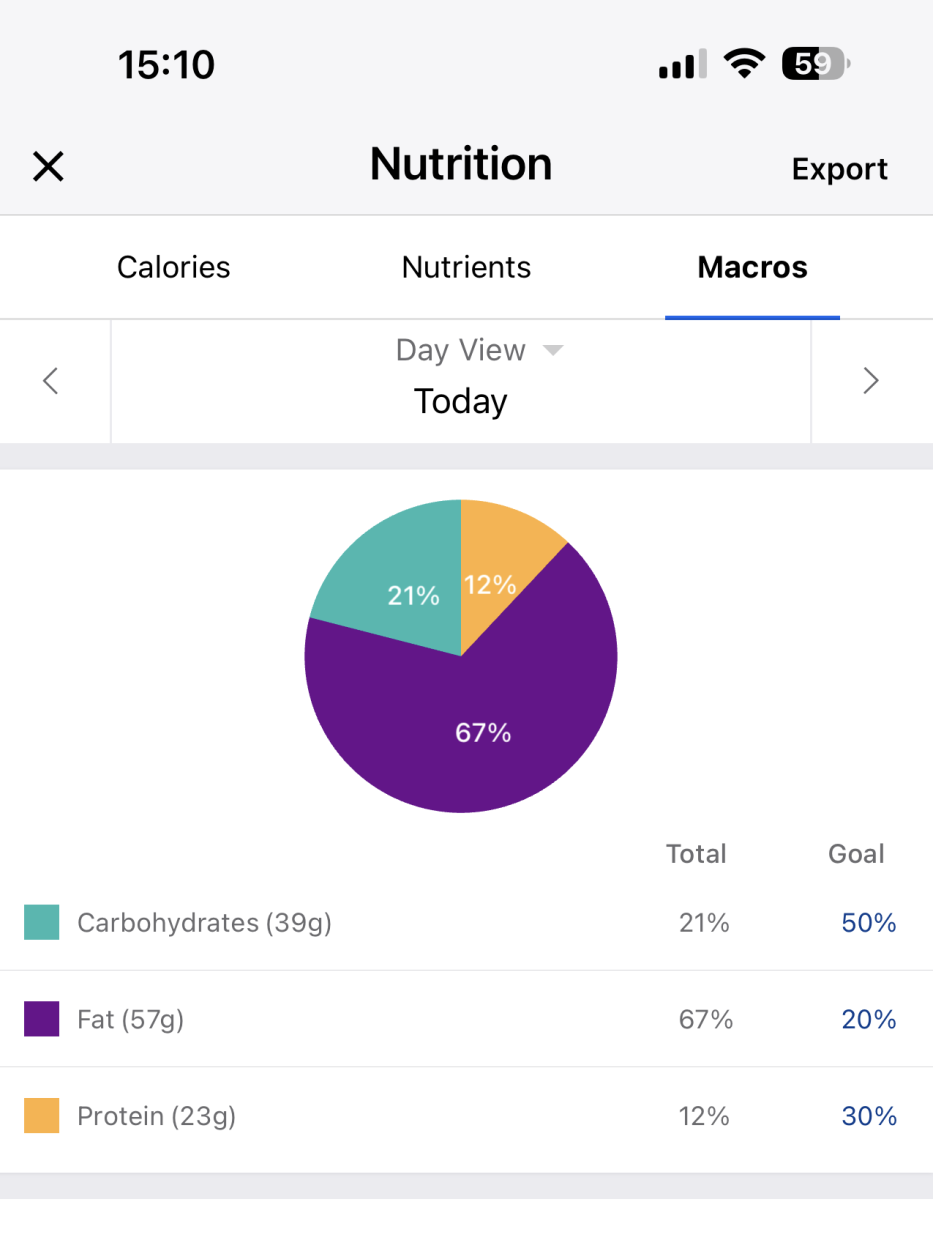
Task: Select the Macros tab
Action: [x=752, y=268]
